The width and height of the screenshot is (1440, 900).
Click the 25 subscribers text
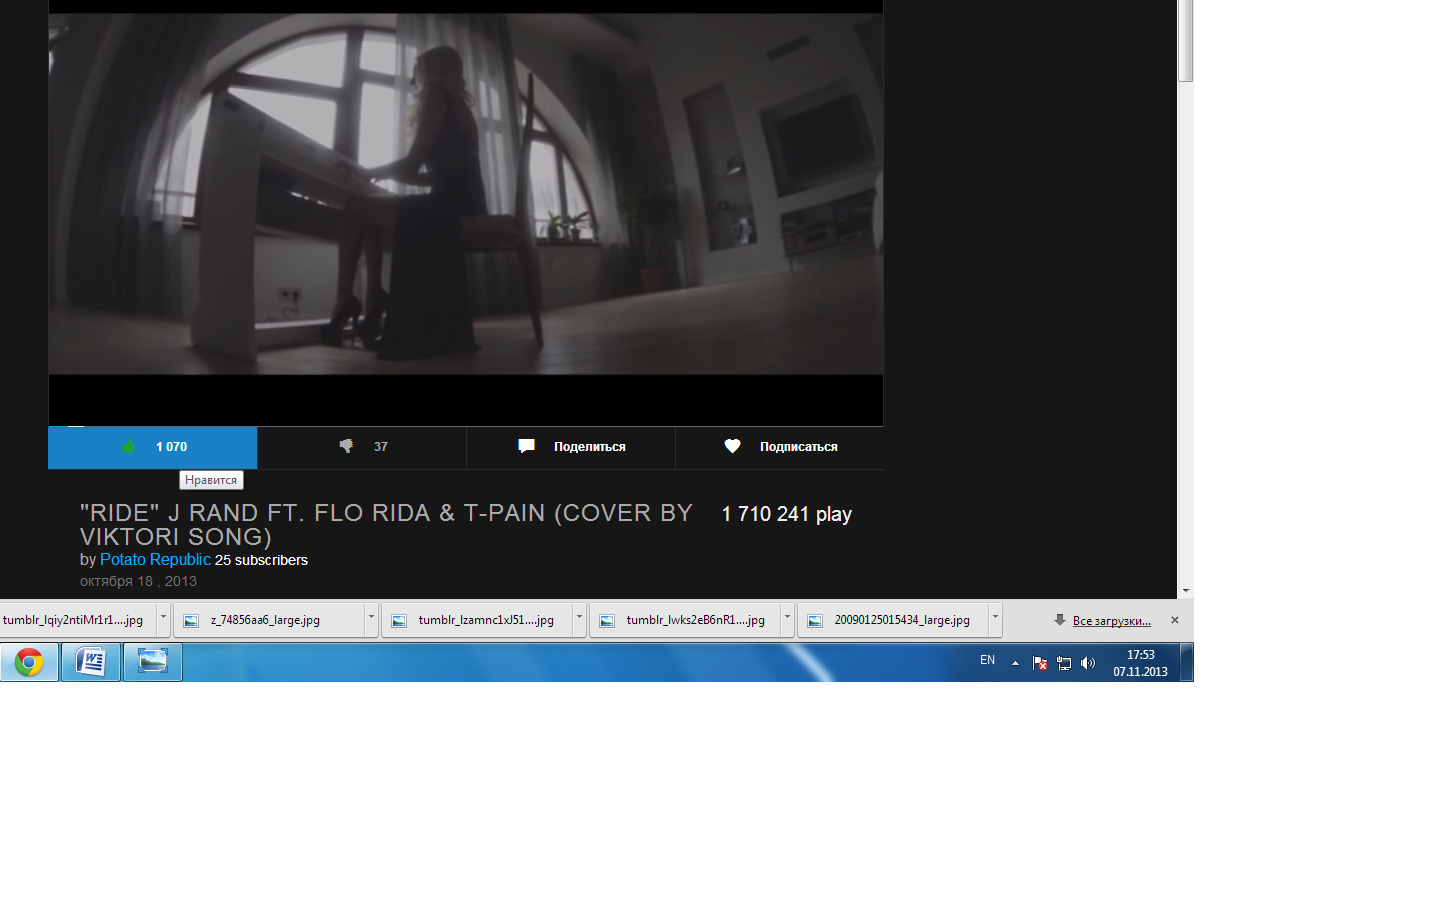click(261, 560)
